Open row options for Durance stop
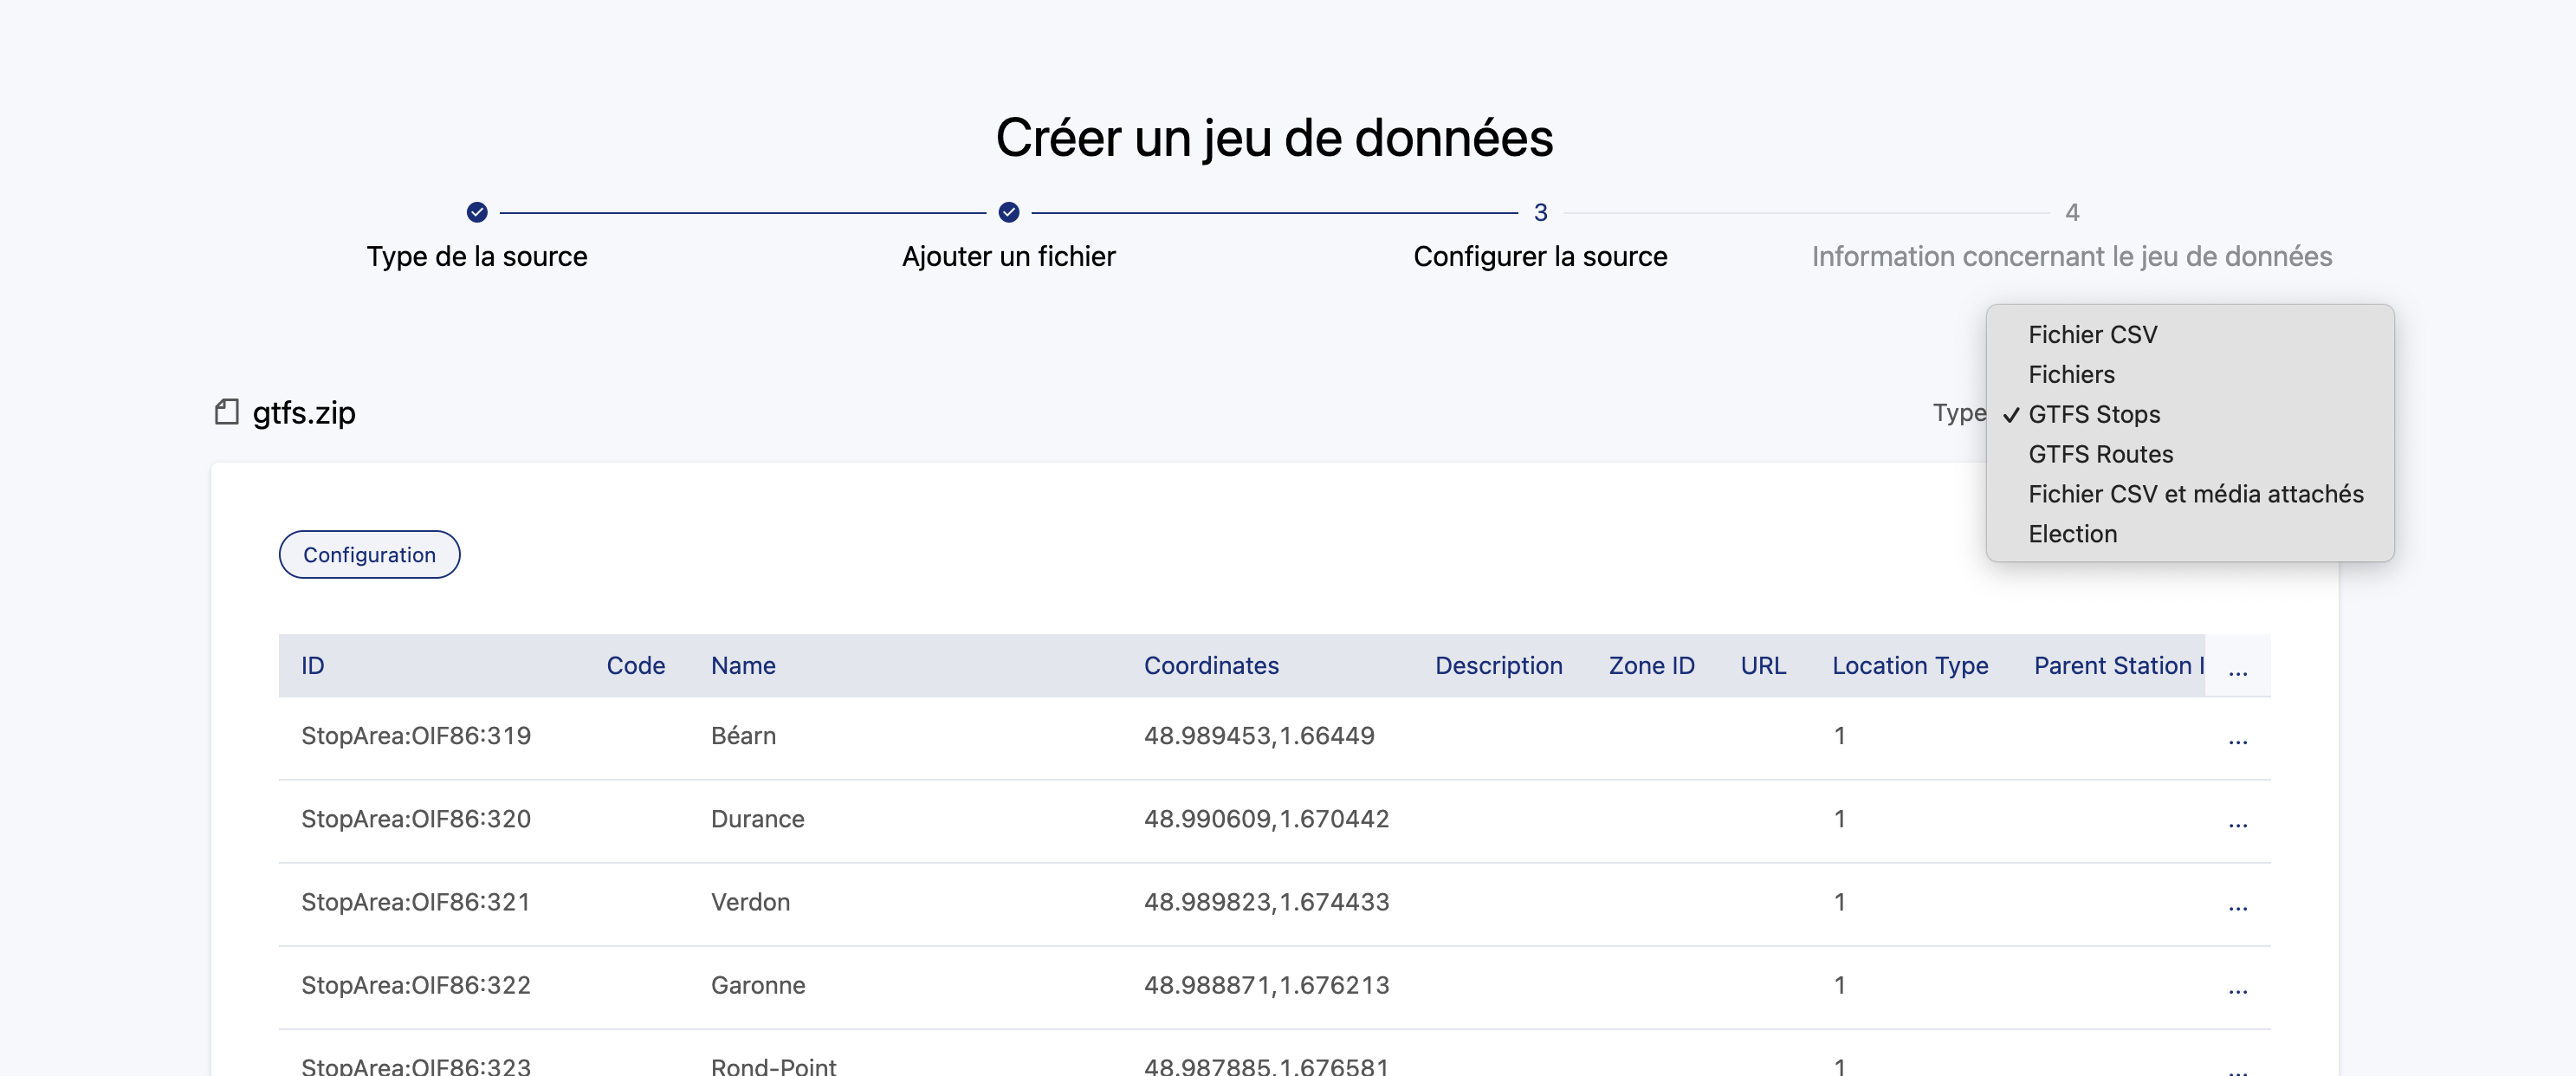2576x1076 pixels. [x=2237, y=821]
